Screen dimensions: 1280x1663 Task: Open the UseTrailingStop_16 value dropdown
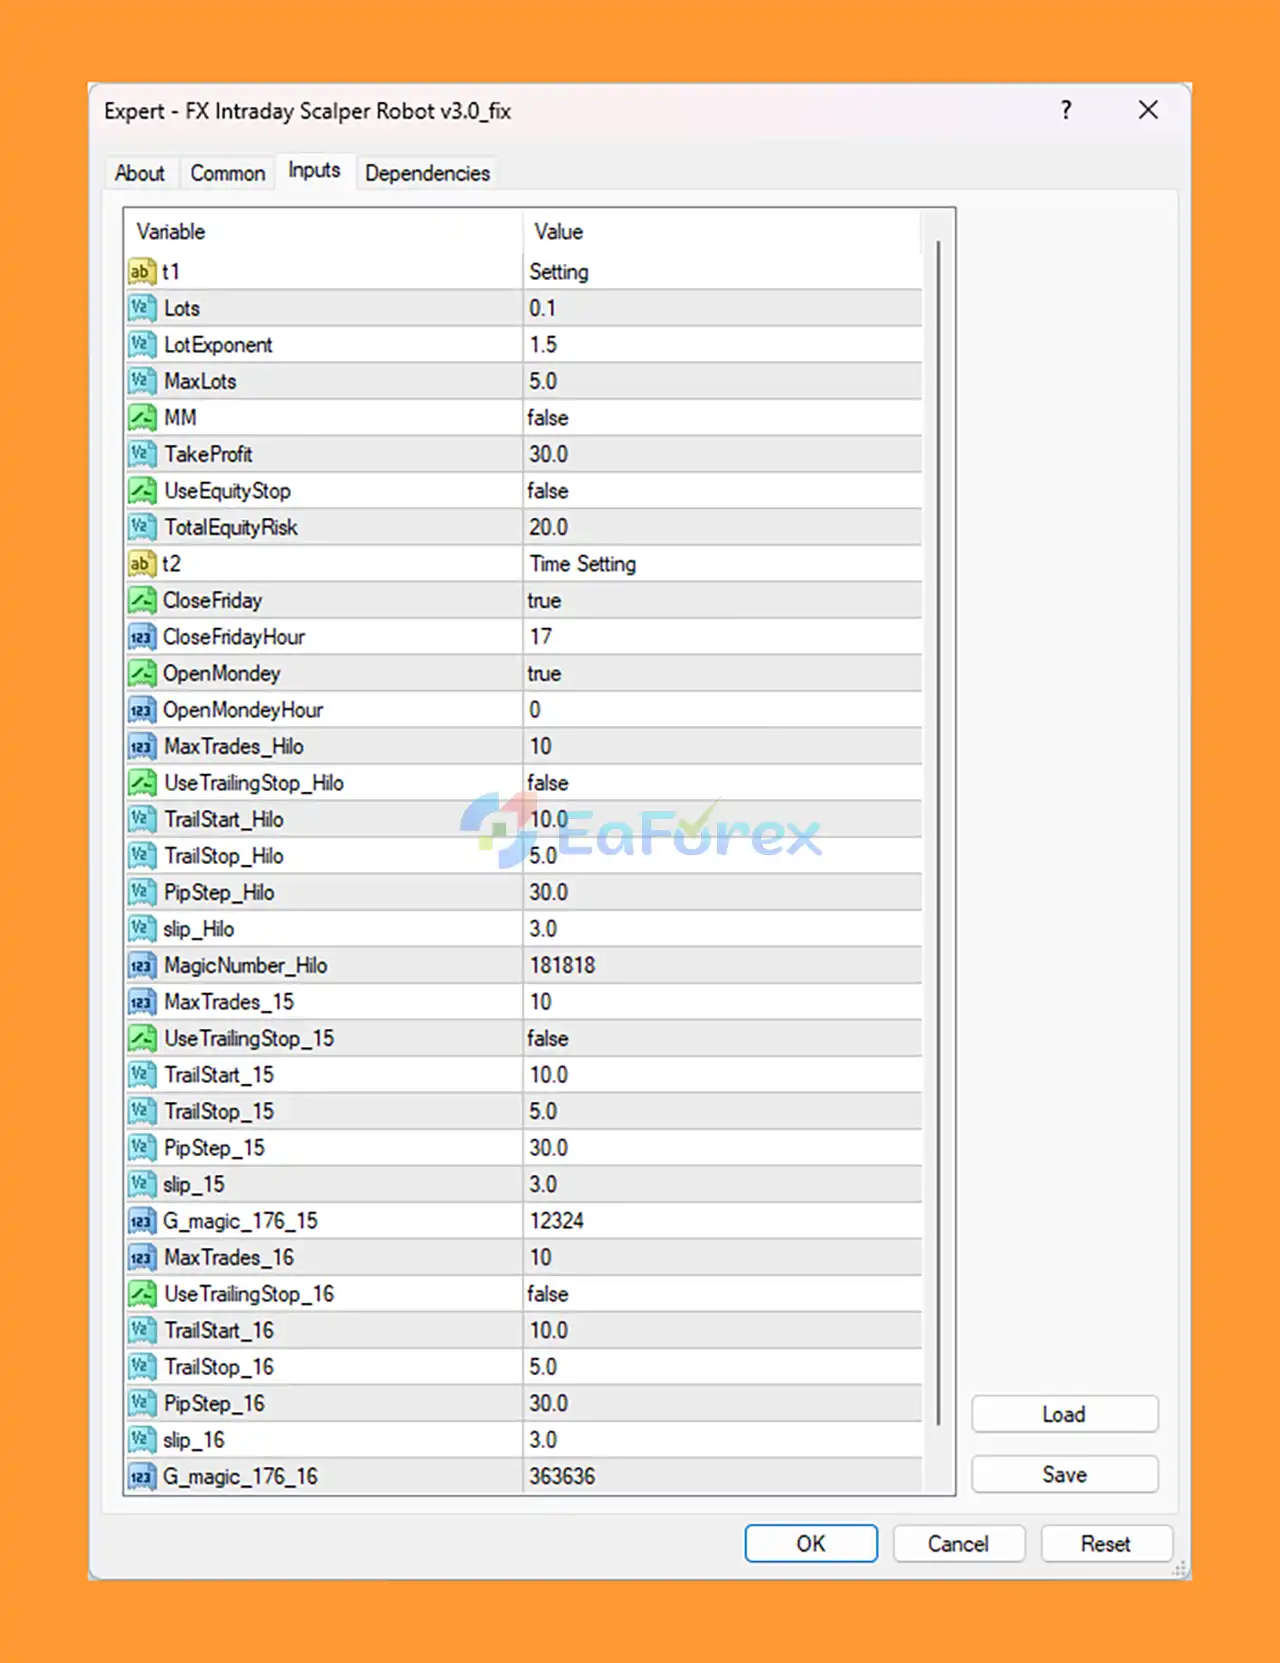point(720,1294)
